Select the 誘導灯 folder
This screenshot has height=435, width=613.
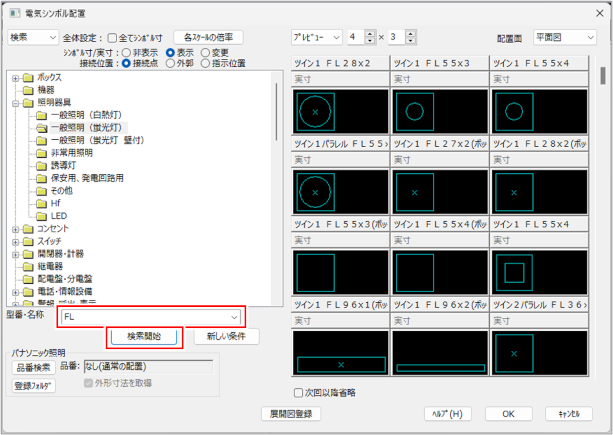click(64, 165)
